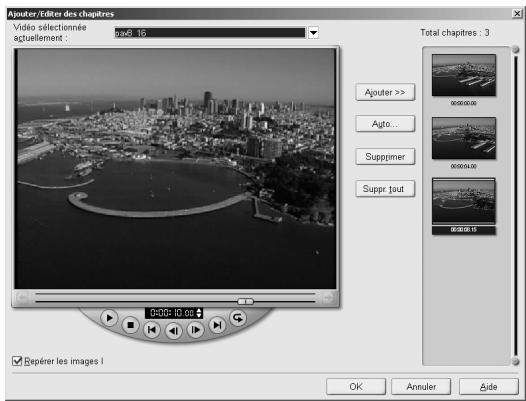
Task: Click the timecode field 0:00:10.00
Action: point(171,313)
